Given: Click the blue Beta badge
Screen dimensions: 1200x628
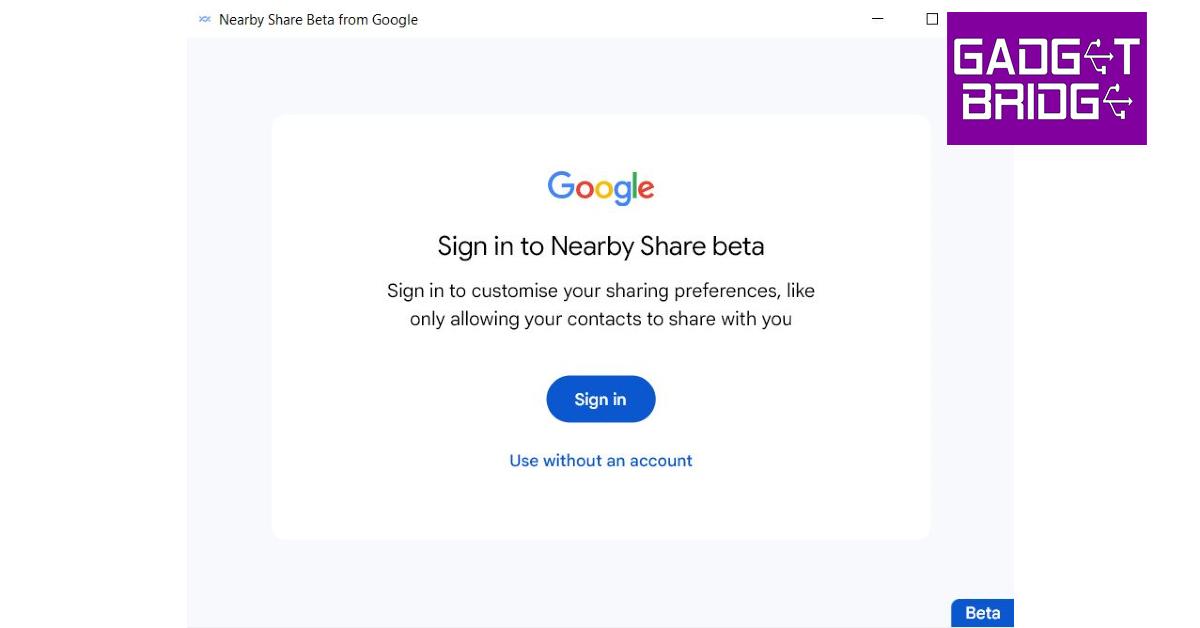Looking at the screenshot, I should point(982,613).
